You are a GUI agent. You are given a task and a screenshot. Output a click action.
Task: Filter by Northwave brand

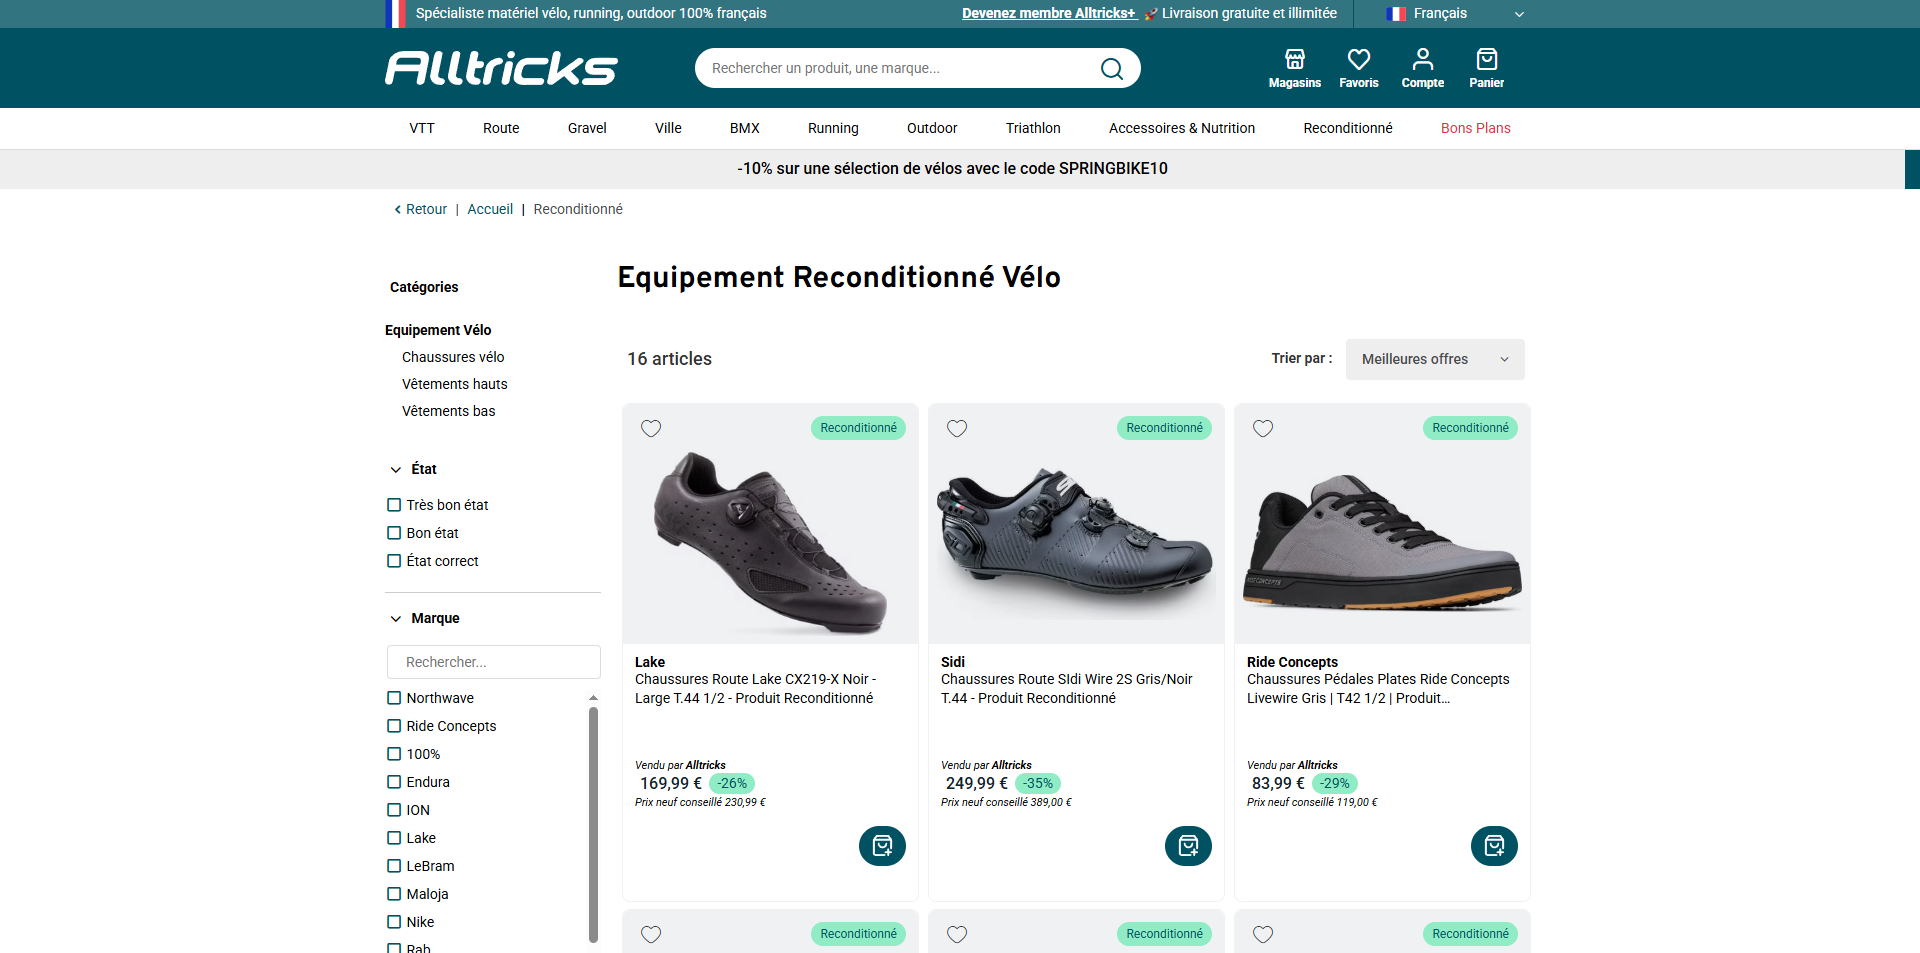coord(394,698)
